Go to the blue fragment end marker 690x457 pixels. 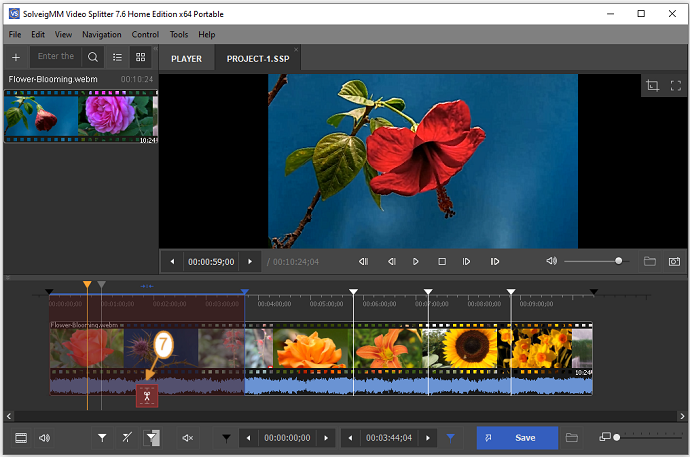[451, 438]
